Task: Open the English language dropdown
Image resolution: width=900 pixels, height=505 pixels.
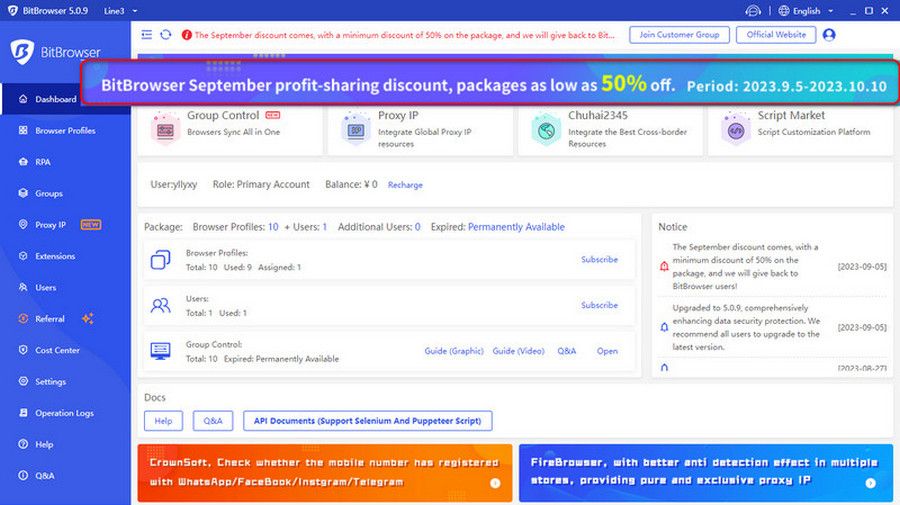Action: (806, 11)
